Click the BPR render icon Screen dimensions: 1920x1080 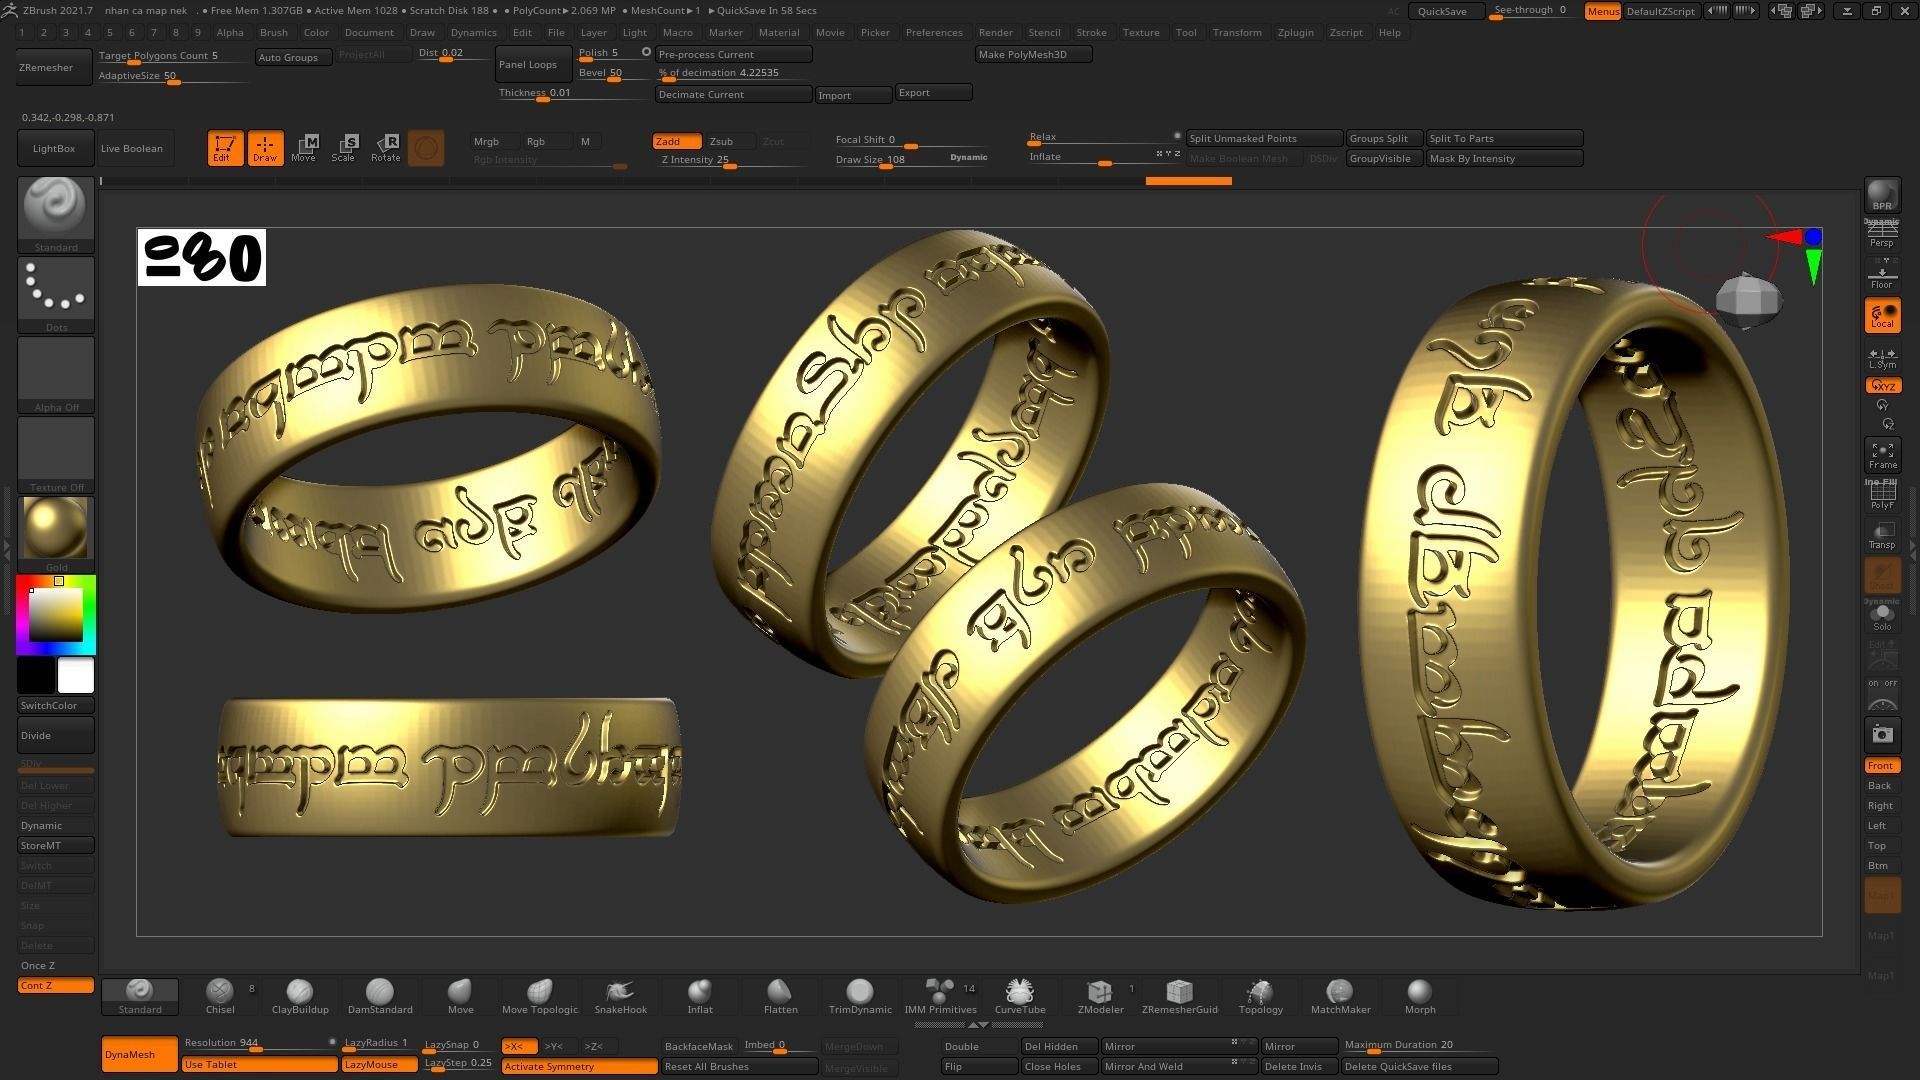click(1882, 195)
